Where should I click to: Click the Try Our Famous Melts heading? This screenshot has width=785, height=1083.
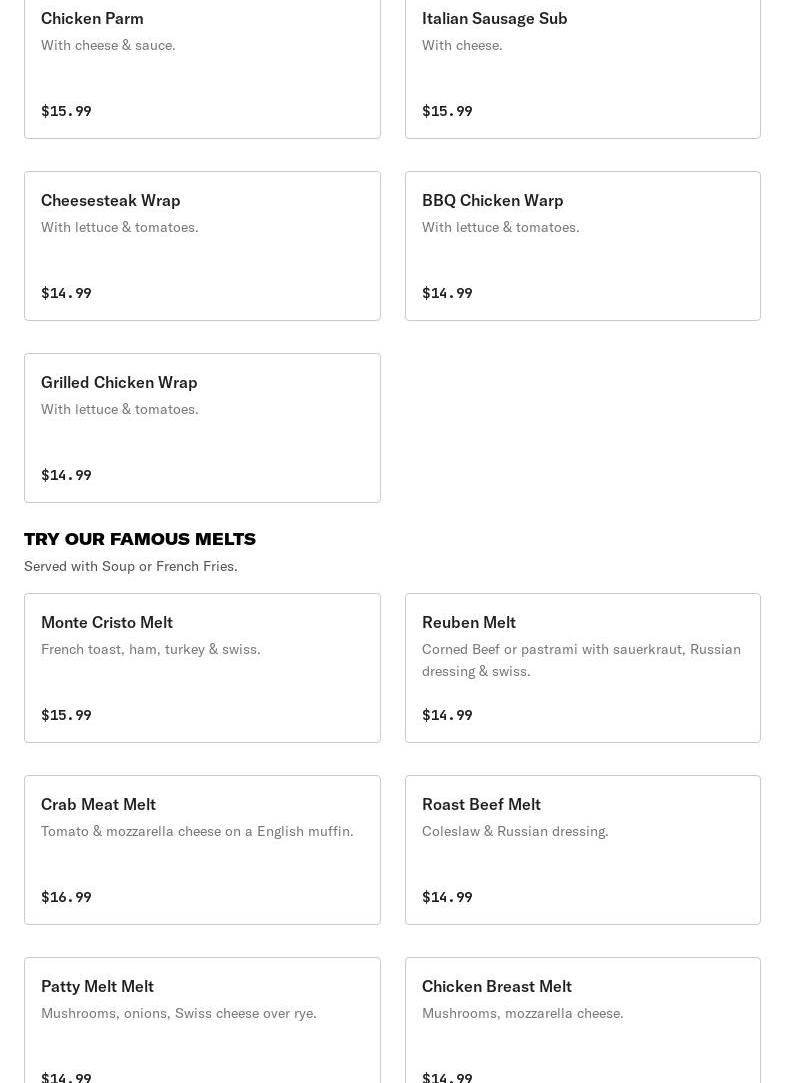point(140,539)
